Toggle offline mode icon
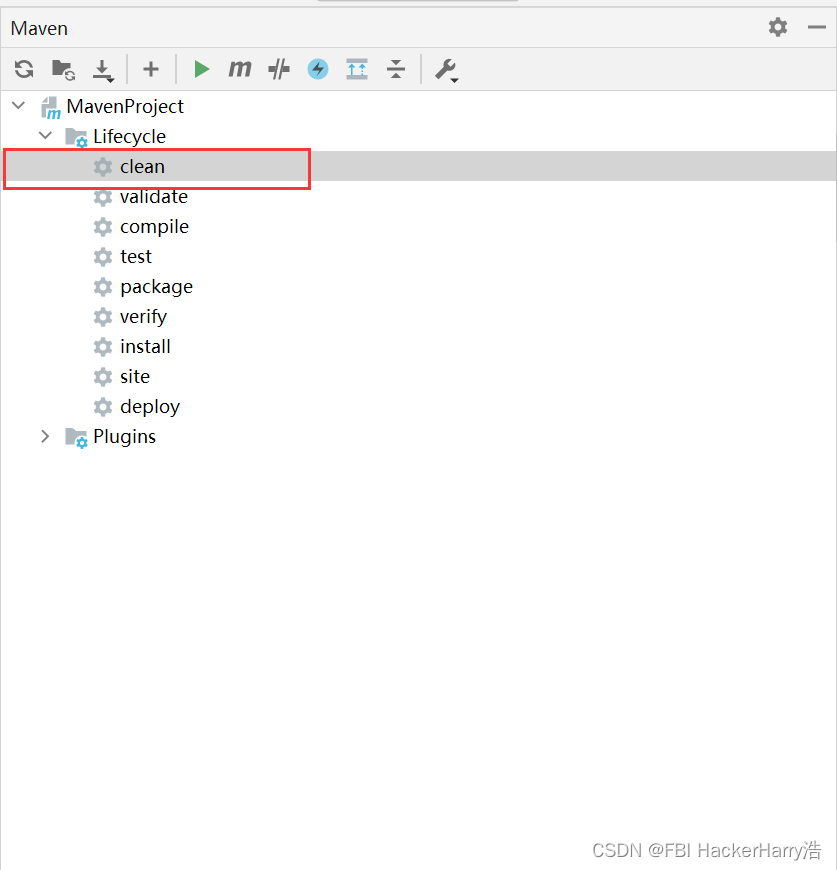 [x=278, y=69]
